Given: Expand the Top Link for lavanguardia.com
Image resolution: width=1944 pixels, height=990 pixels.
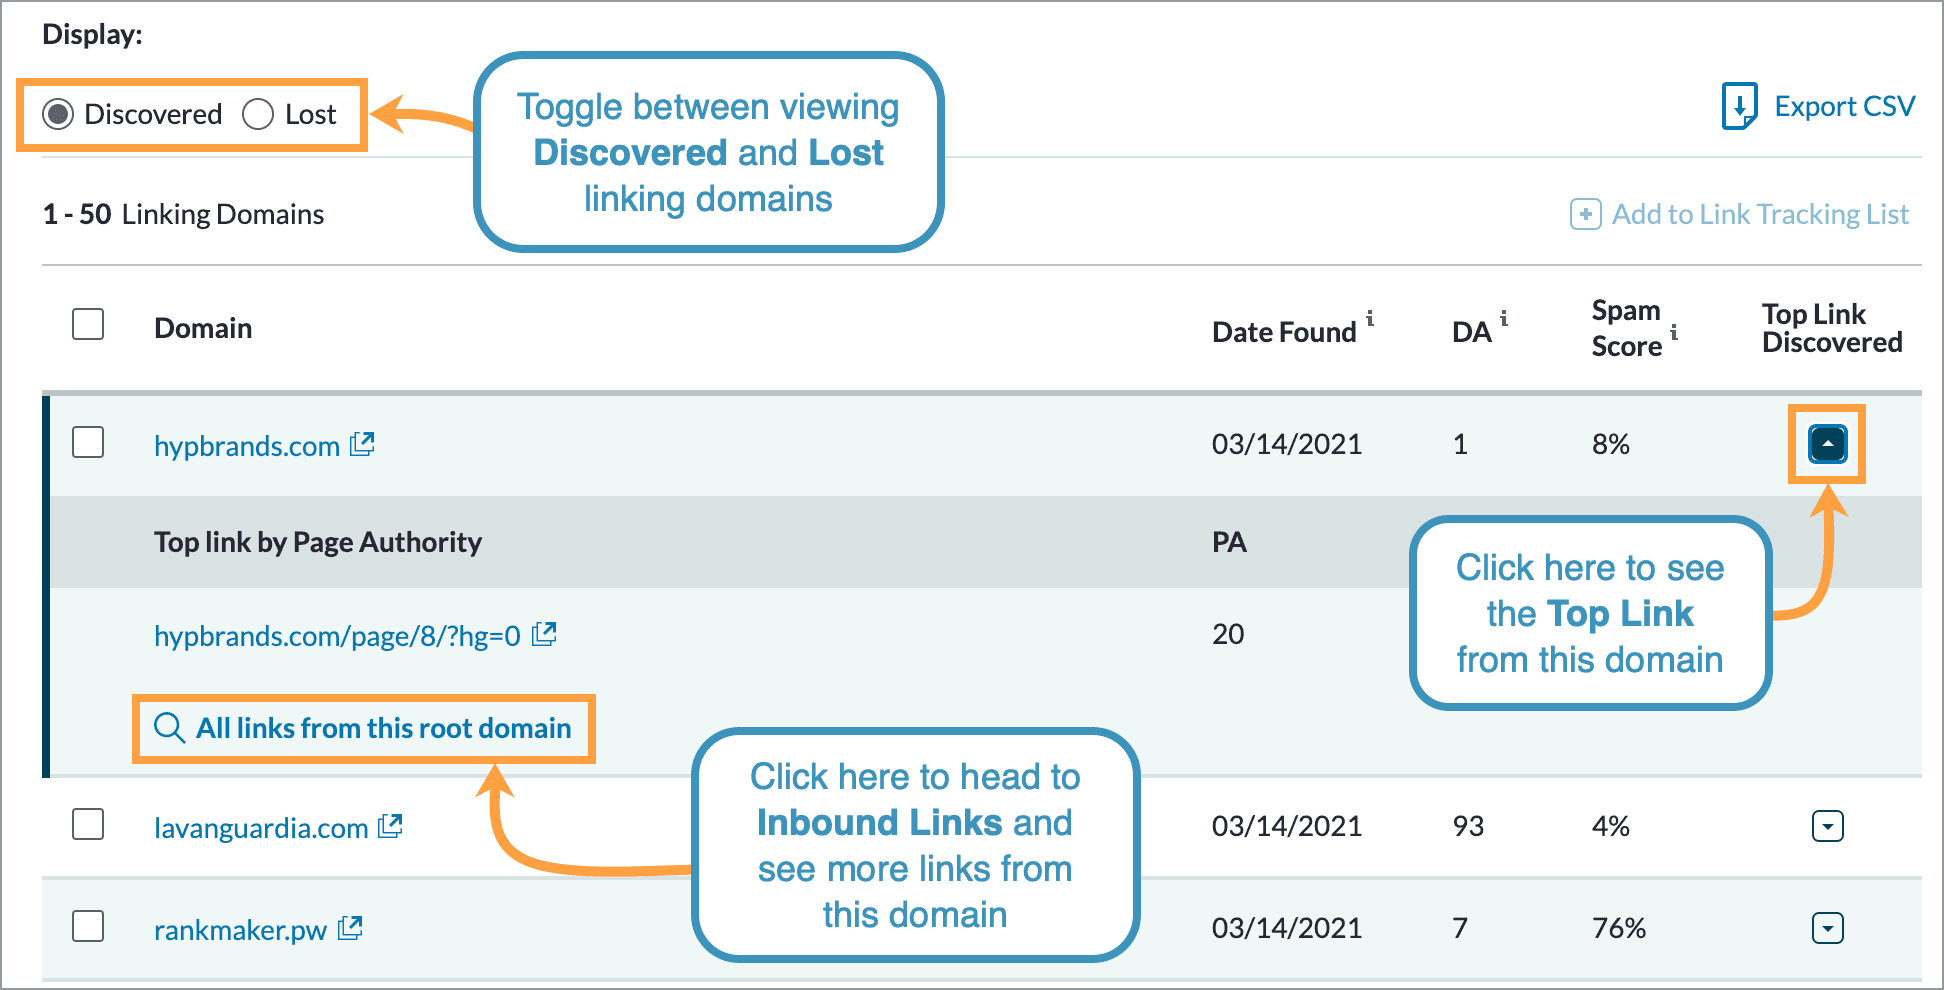Looking at the screenshot, I should [x=1827, y=826].
